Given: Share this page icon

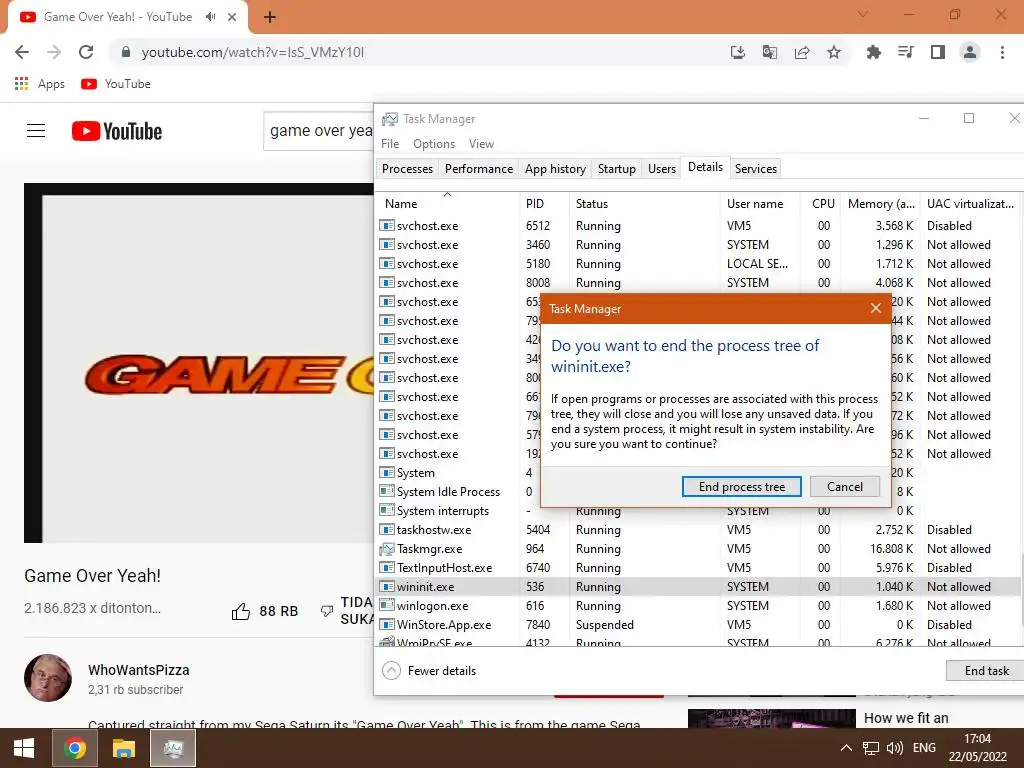Looking at the screenshot, I should click(802, 52).
